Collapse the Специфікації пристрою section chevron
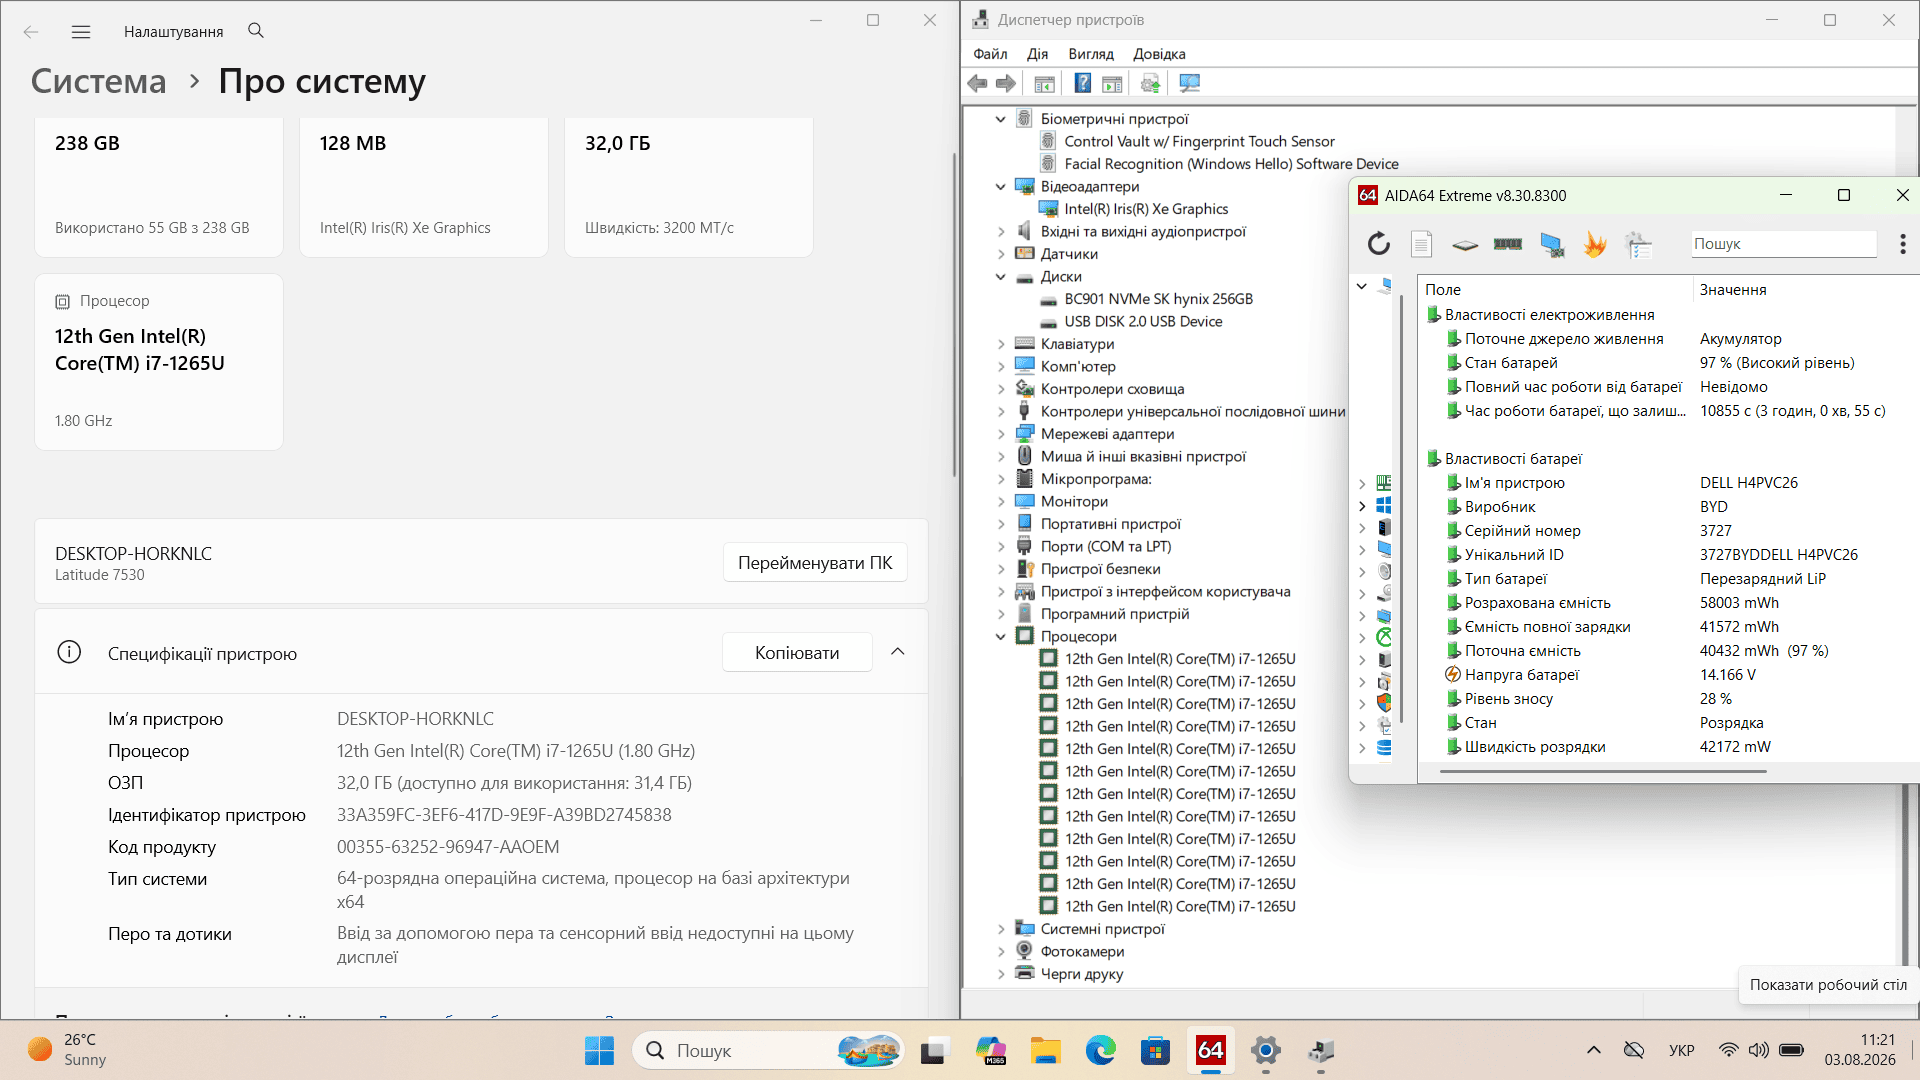1920x1080 pixels. click(898, 652)
